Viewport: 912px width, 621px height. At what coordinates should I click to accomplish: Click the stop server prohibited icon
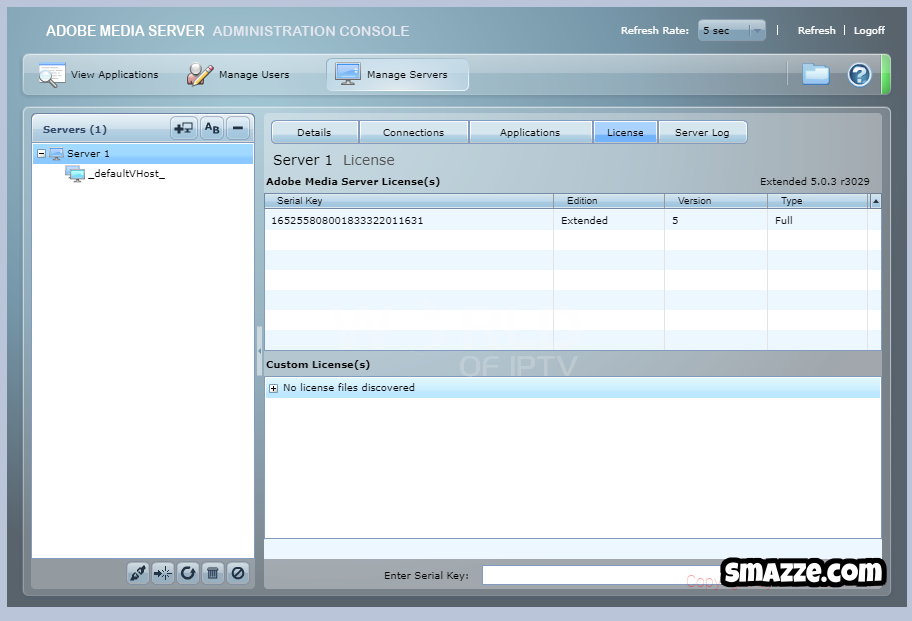[x=238, y=573]
